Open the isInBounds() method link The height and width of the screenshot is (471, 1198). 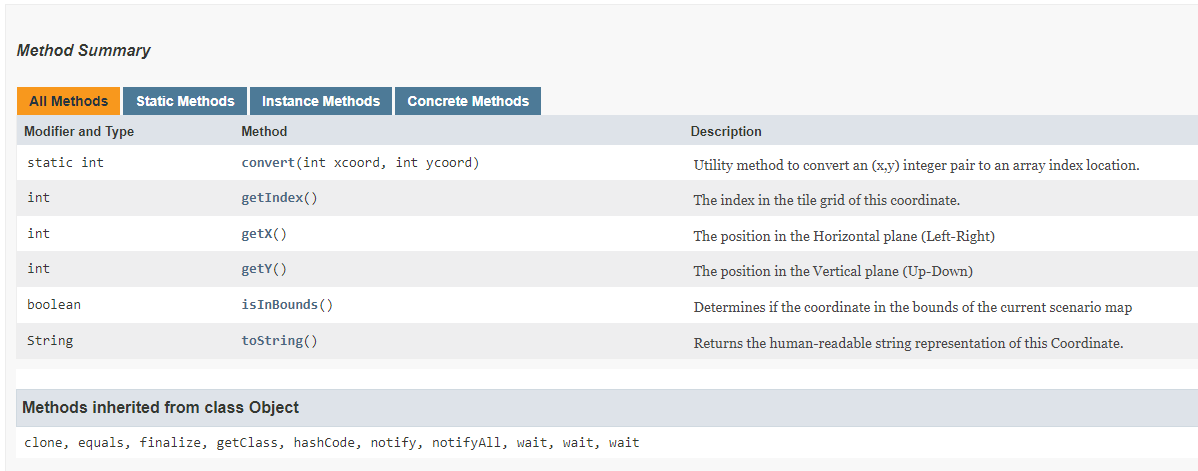tap(287, 305)
